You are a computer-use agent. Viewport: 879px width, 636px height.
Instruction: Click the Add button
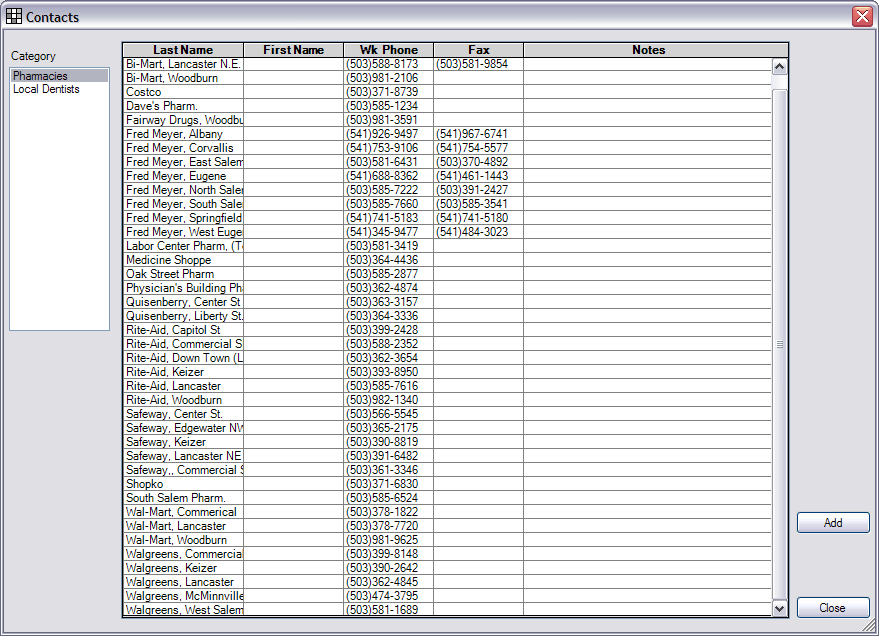[833, 523]
